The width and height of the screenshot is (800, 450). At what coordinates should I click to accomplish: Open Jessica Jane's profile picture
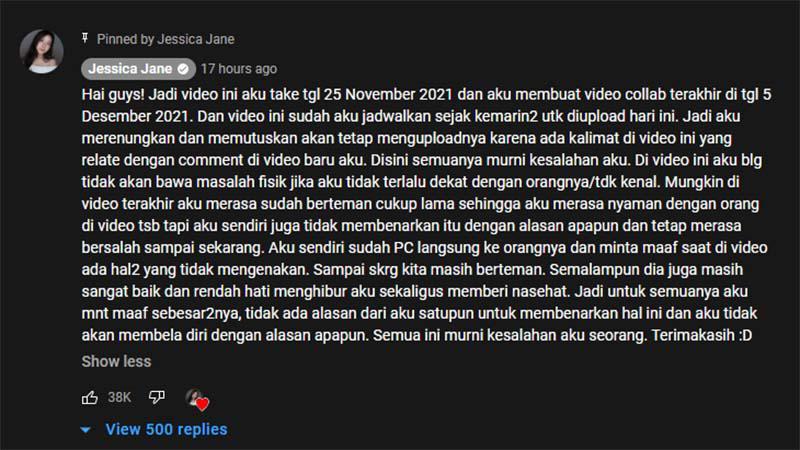point(42,52)
